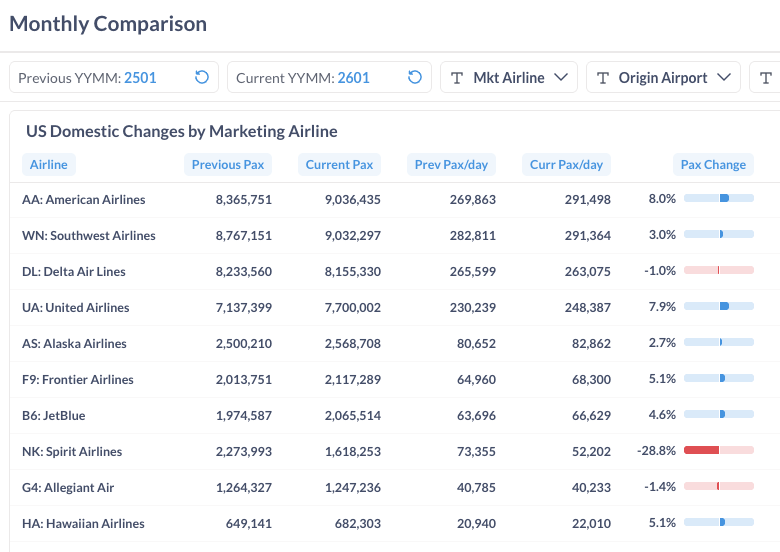Image resolution: width=780 pixels, height=552 pixels.
Task: Click the Mkt Airline text-type icon
Action: pos(457,78)
